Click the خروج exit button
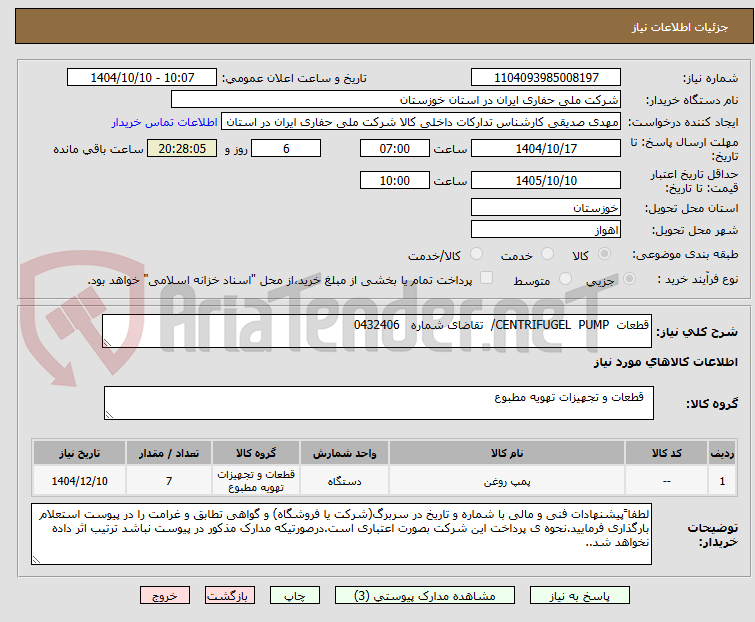755x622 pixels. tap(165, 596)
